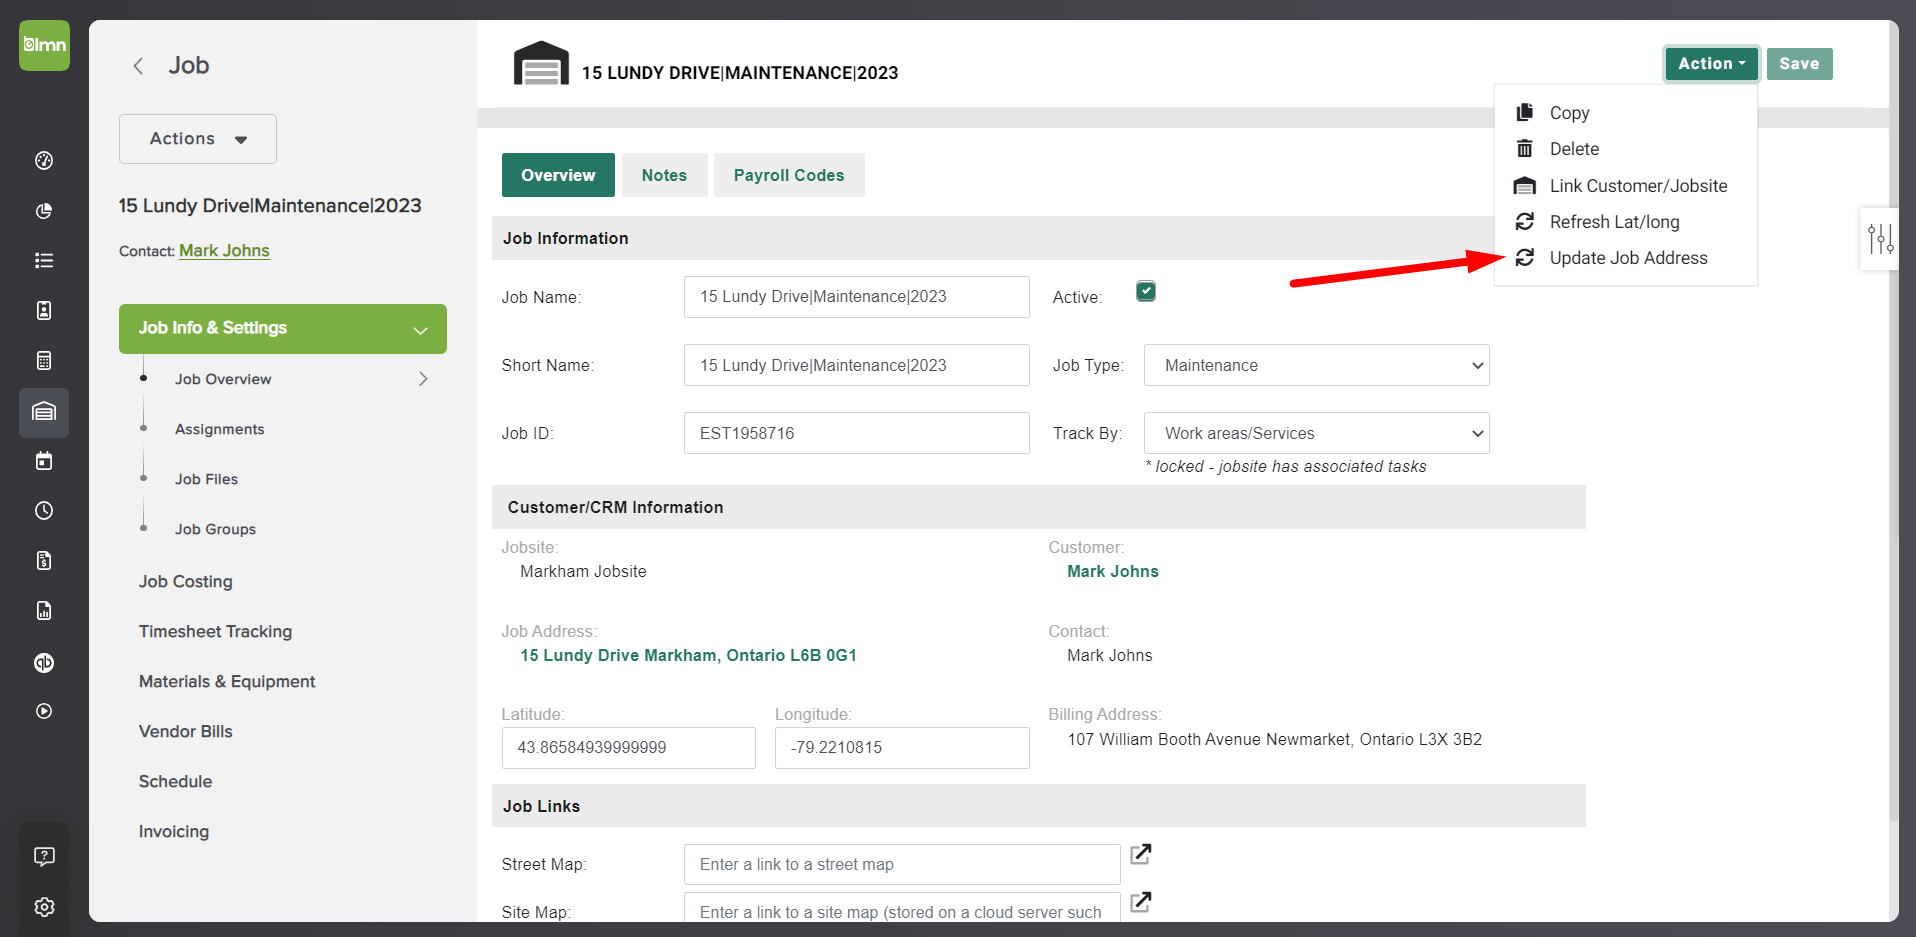The image size is (1916, 937).
Task: Open the Job Costing section
Action: (x=186, y=581)
